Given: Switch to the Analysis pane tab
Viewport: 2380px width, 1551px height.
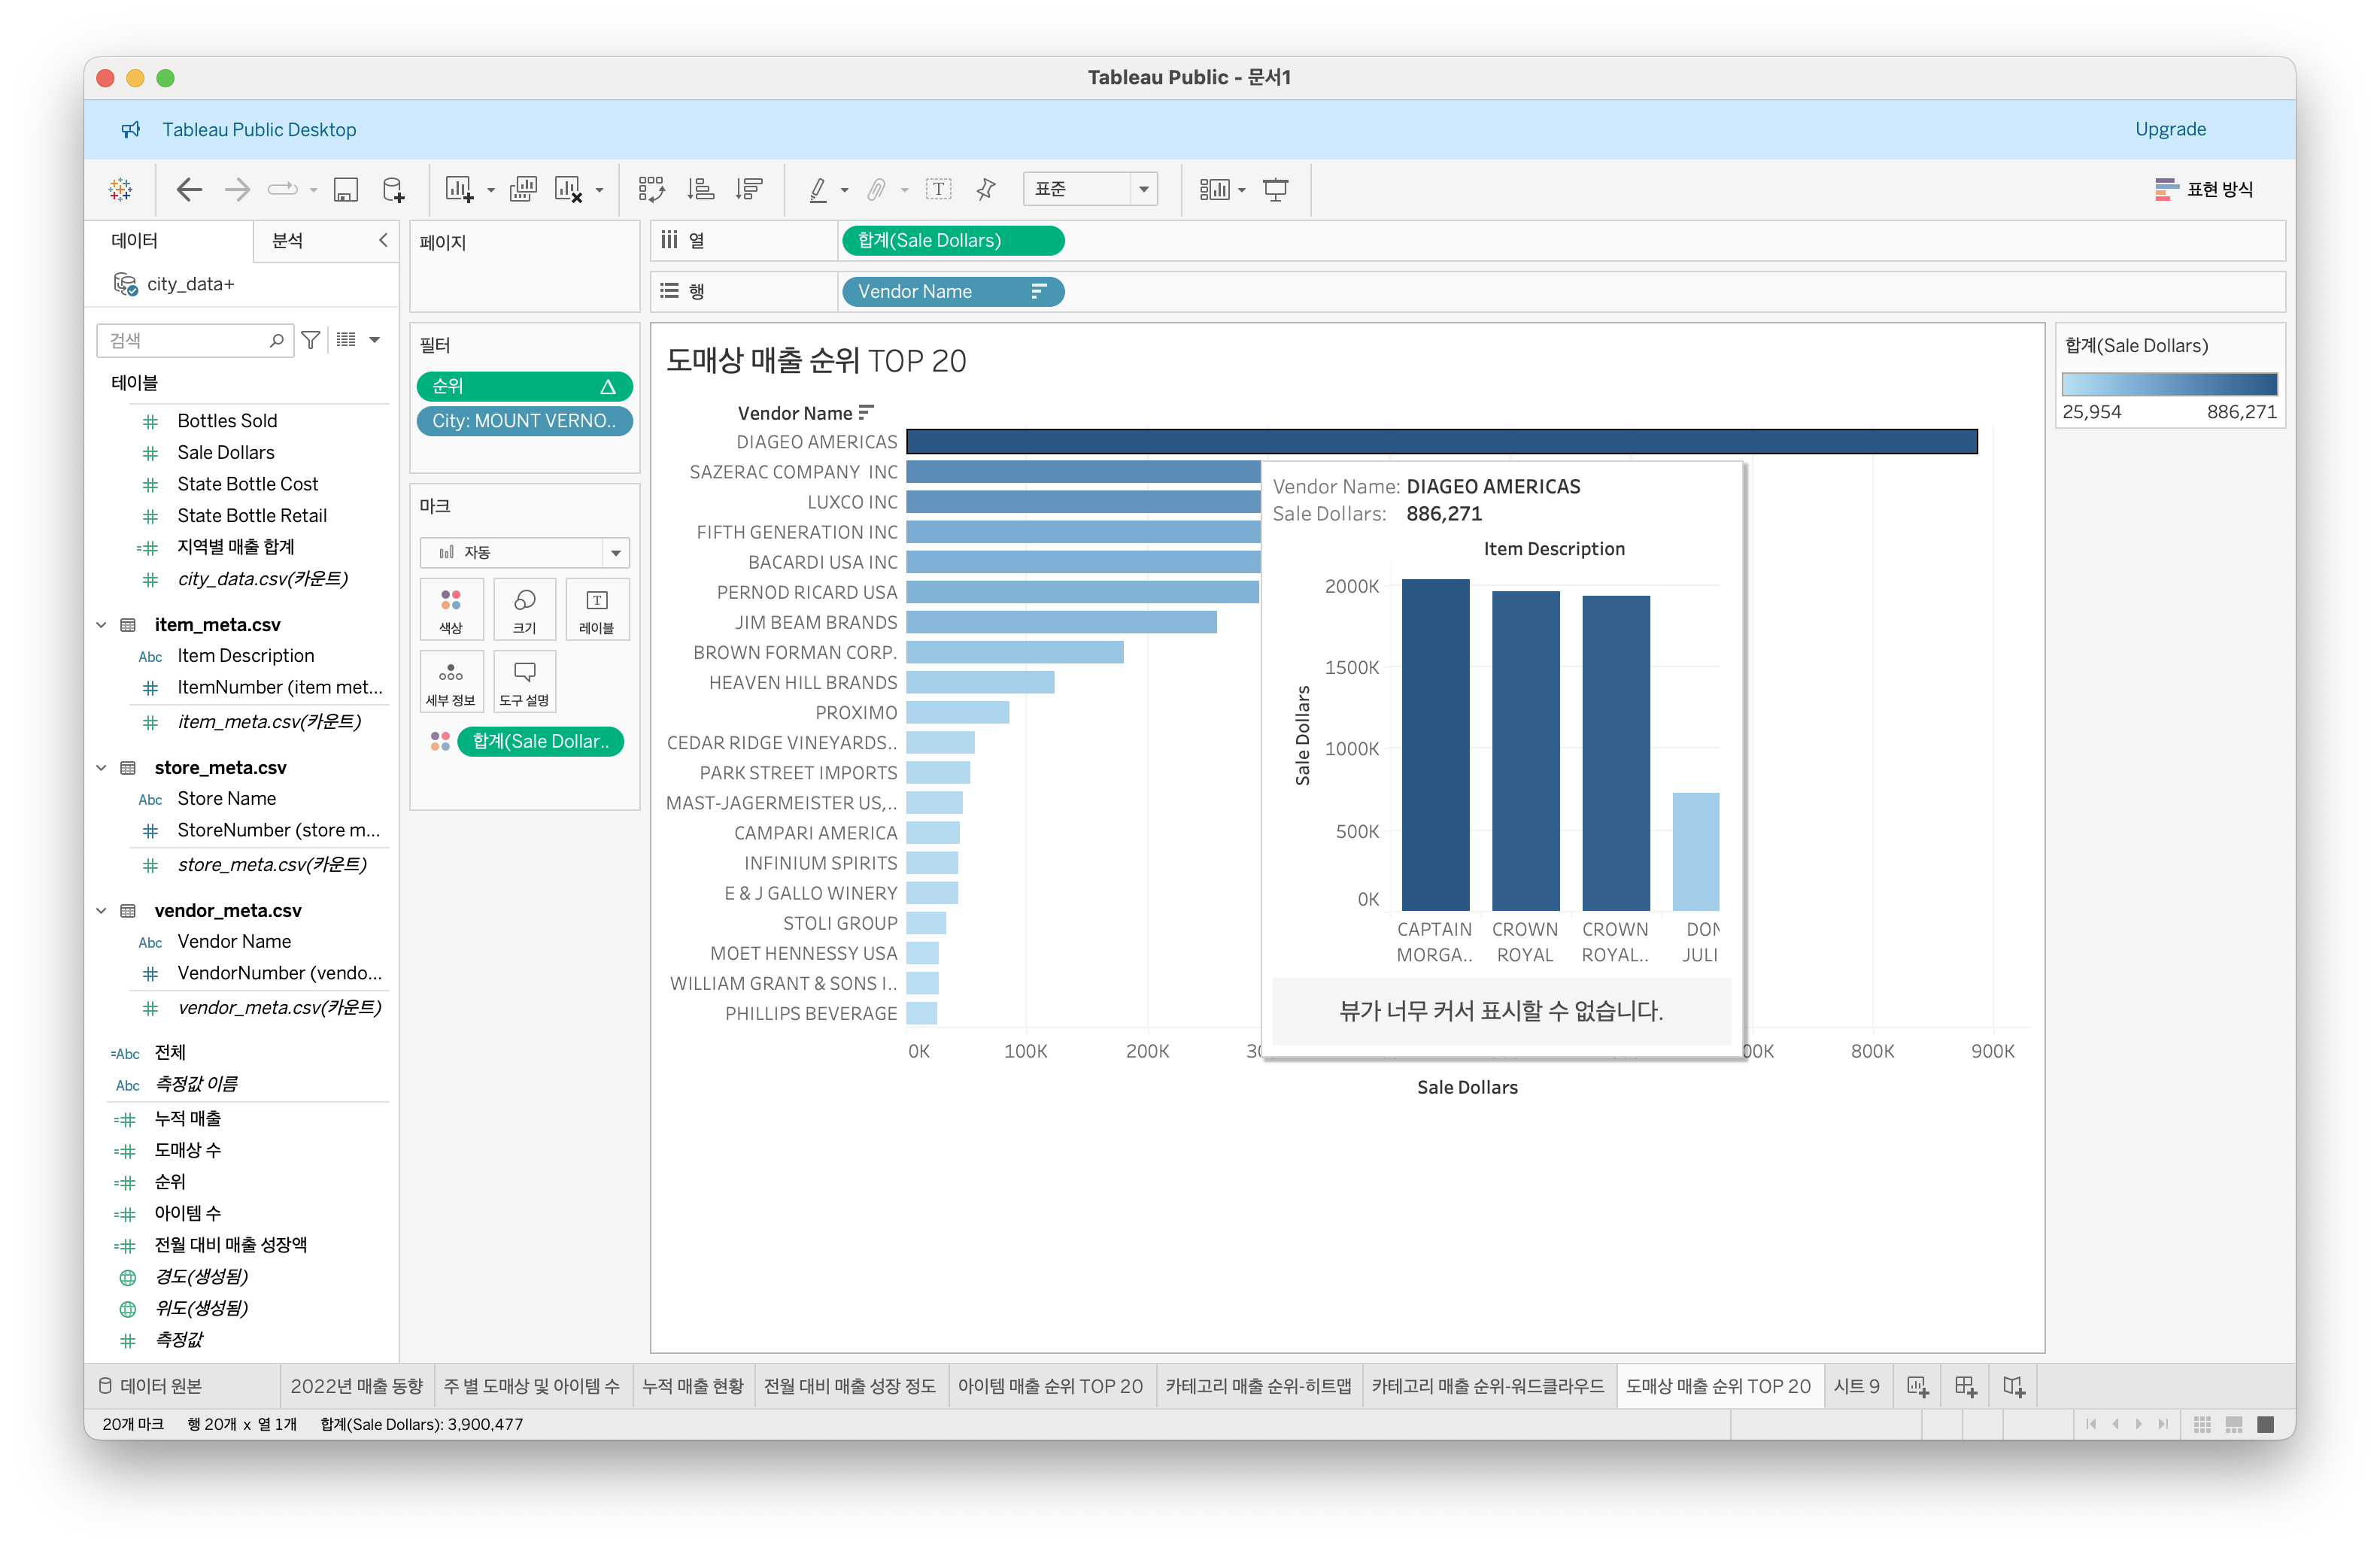Looking at the screenshot, I should [x=288, y=240].
